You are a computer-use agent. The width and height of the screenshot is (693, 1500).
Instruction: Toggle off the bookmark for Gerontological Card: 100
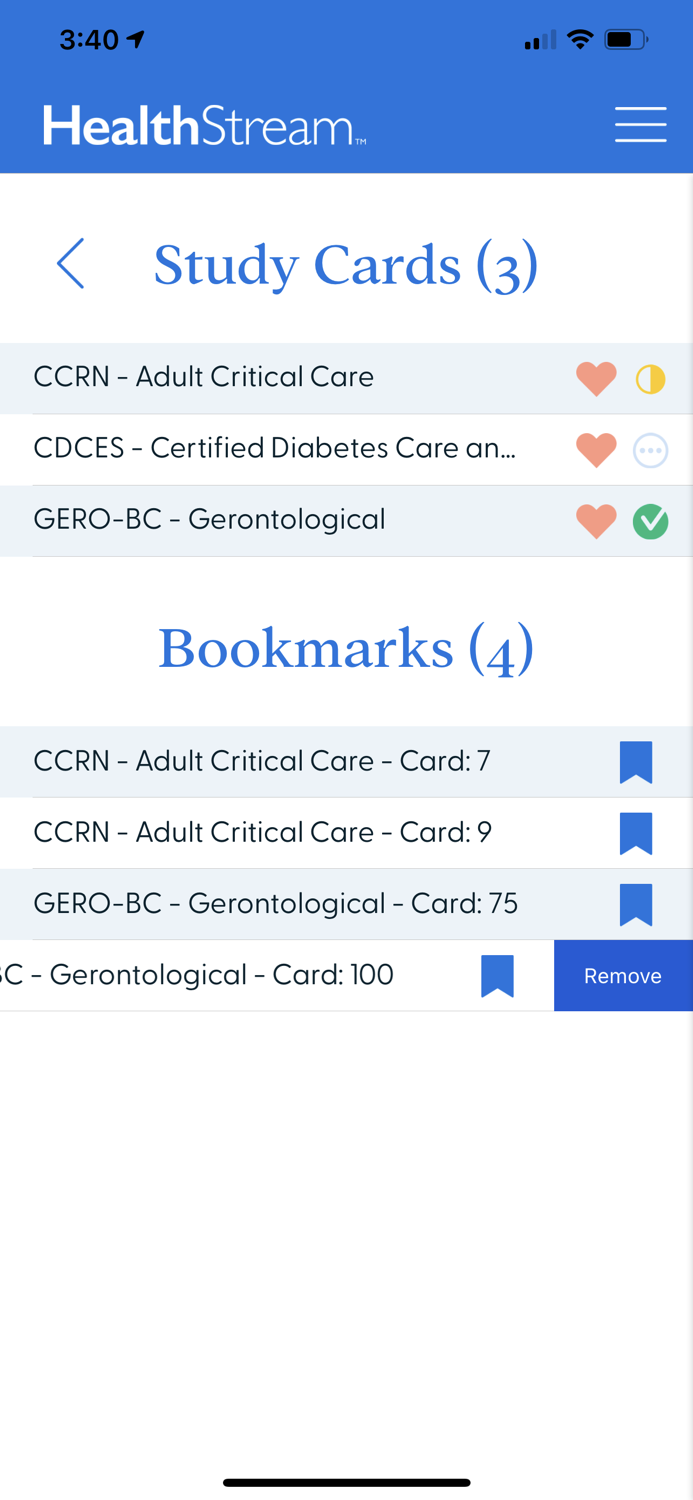[x=498, y=975]
